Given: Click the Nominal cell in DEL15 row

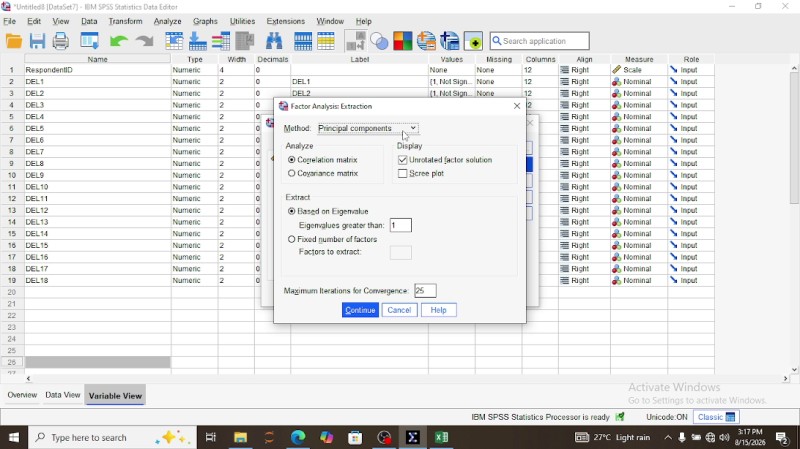Looking at the screenshot, I should pyautogui.click(x=639, y=245).
